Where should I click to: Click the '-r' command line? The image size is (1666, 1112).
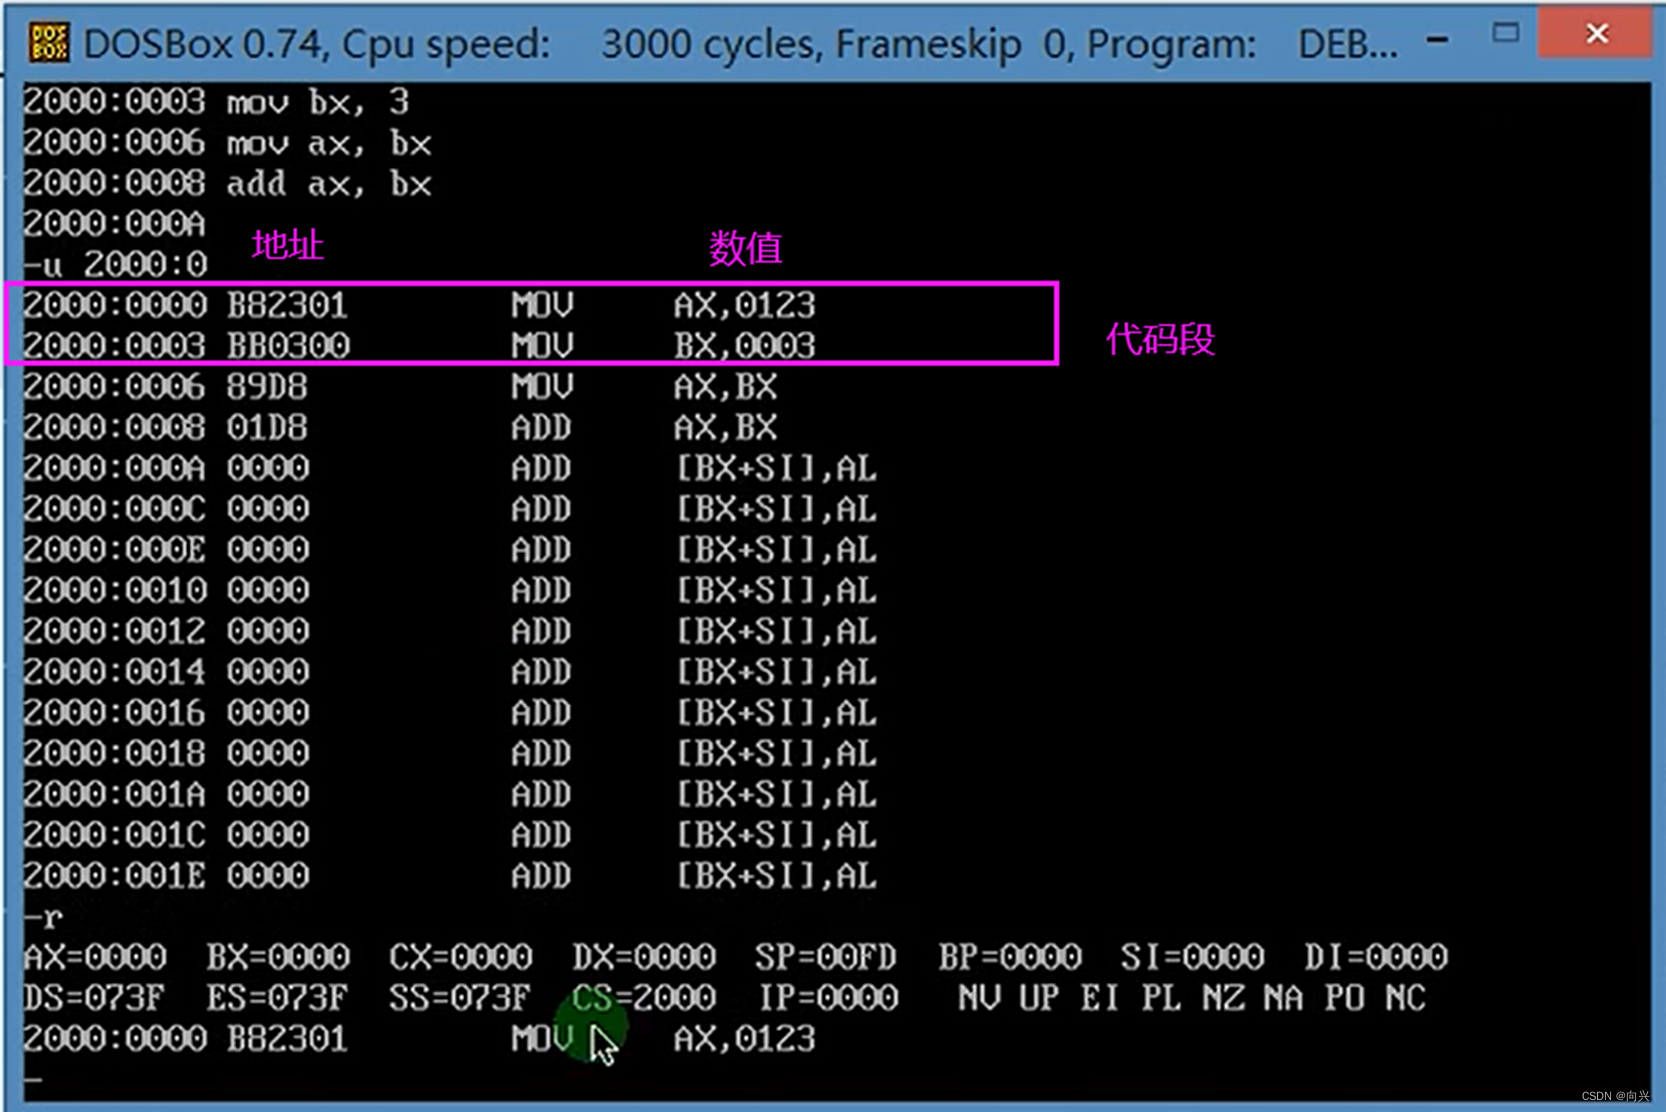(x=43, y=917)
